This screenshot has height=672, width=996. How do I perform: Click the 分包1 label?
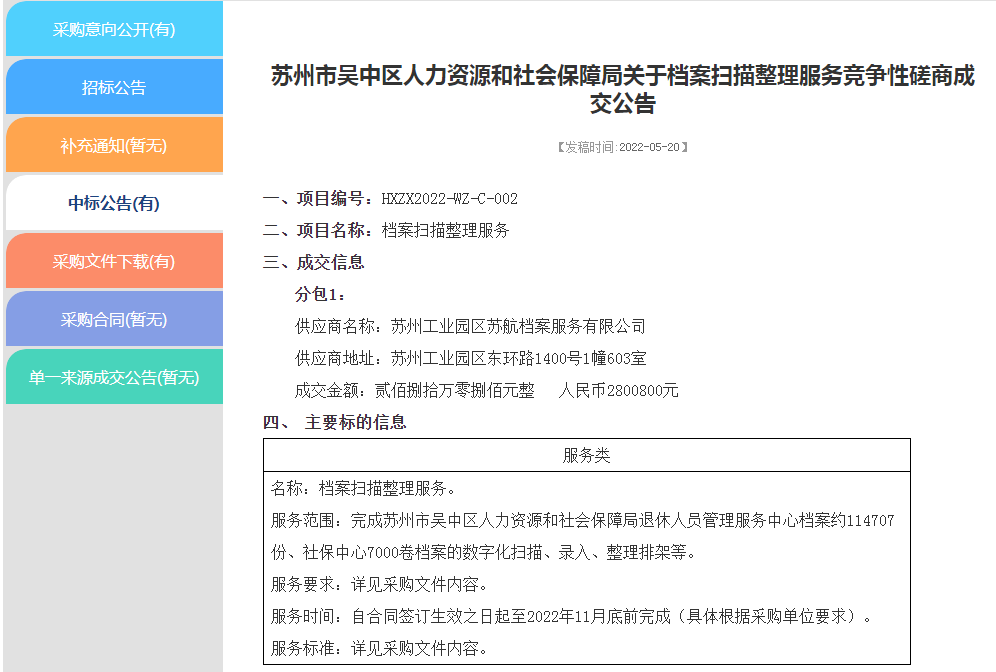pos(321,295)
